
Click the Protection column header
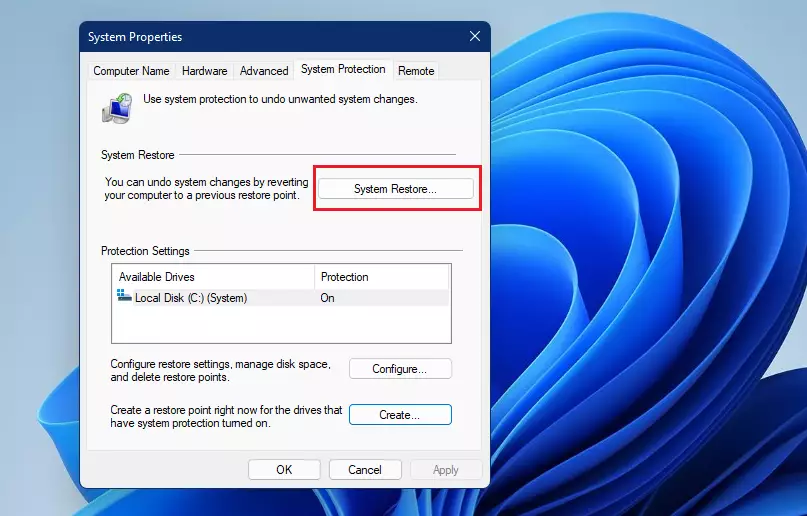pos(381,277)
